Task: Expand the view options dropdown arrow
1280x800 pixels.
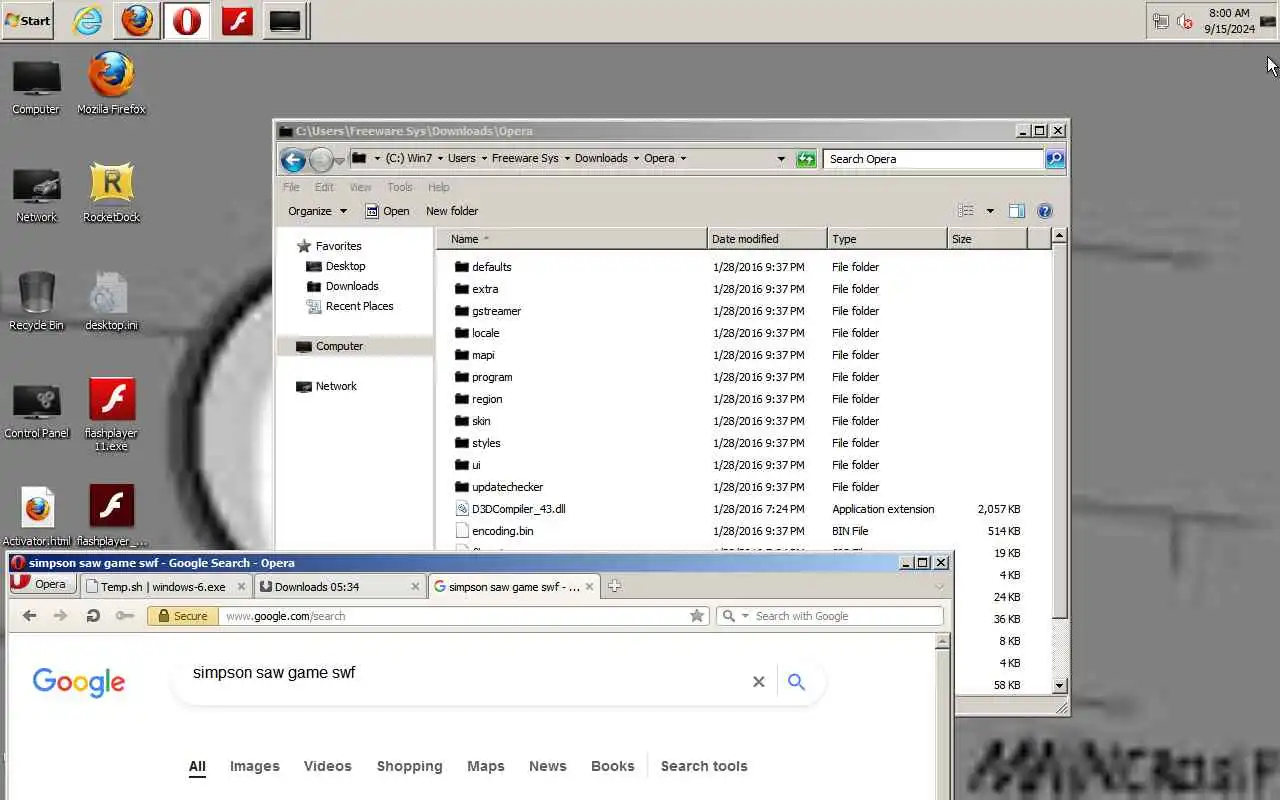Action: (x=990, y=211)
